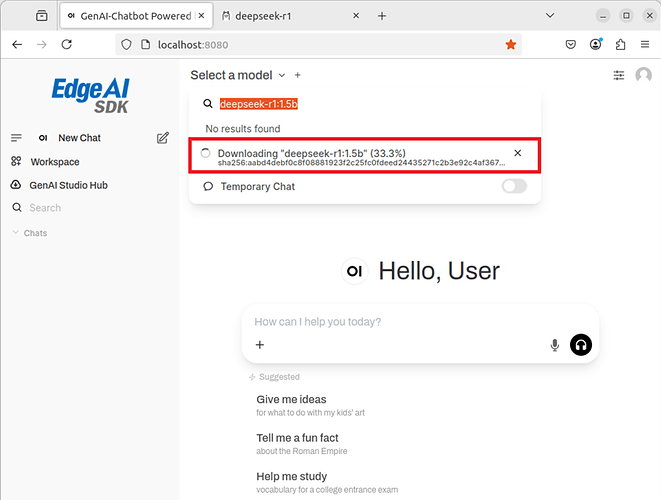Open a new browser tab
The image size is (661, 500).
click(x=382, y=16)
